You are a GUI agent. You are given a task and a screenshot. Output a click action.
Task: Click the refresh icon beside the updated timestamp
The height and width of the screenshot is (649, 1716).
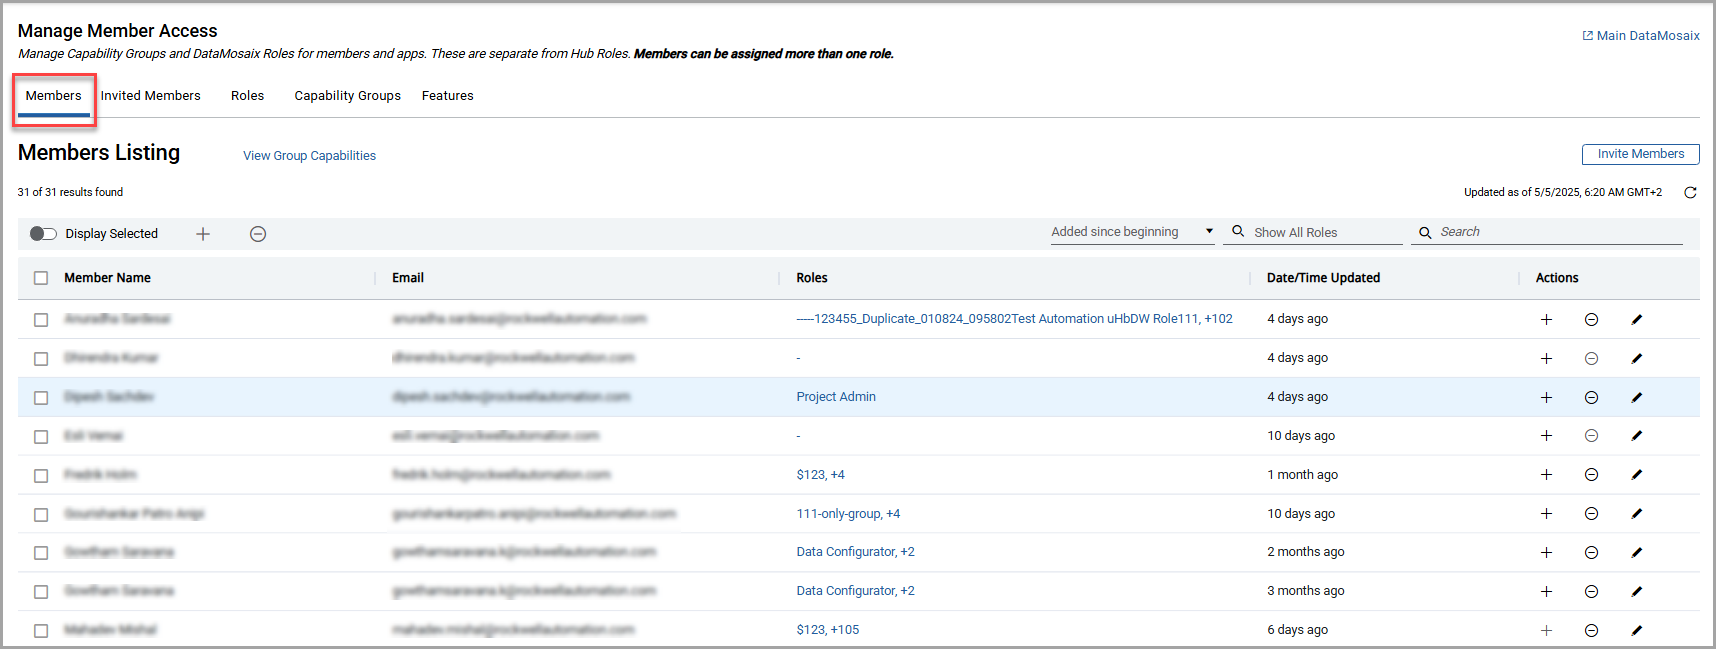(1690, 193)
